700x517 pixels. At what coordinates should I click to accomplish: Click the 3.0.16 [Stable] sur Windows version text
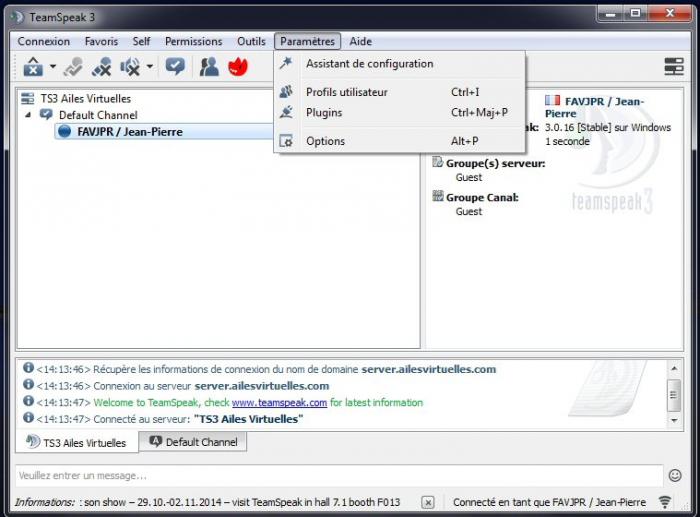[608, 128]
